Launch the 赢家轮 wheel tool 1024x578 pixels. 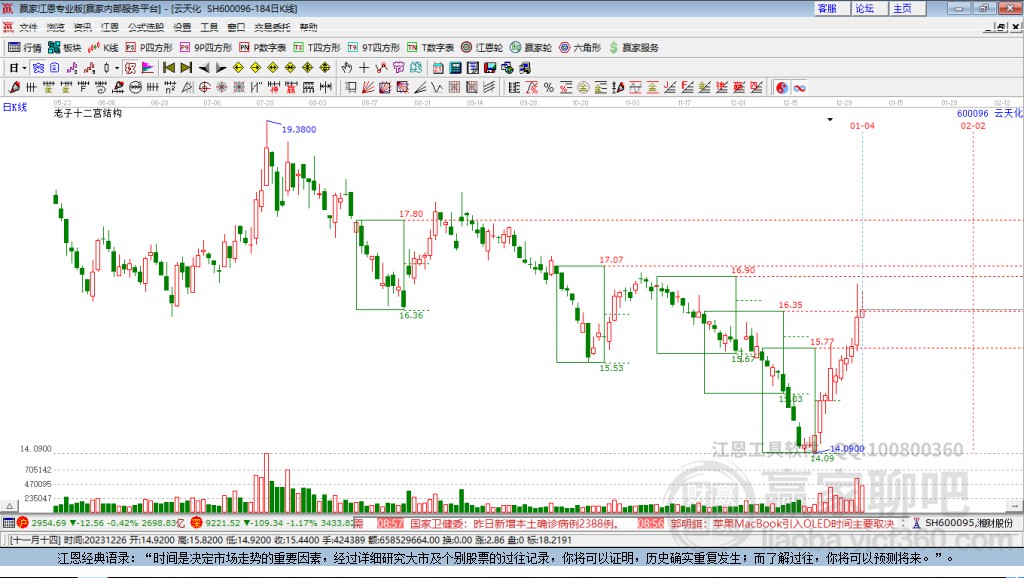(531, 48)
